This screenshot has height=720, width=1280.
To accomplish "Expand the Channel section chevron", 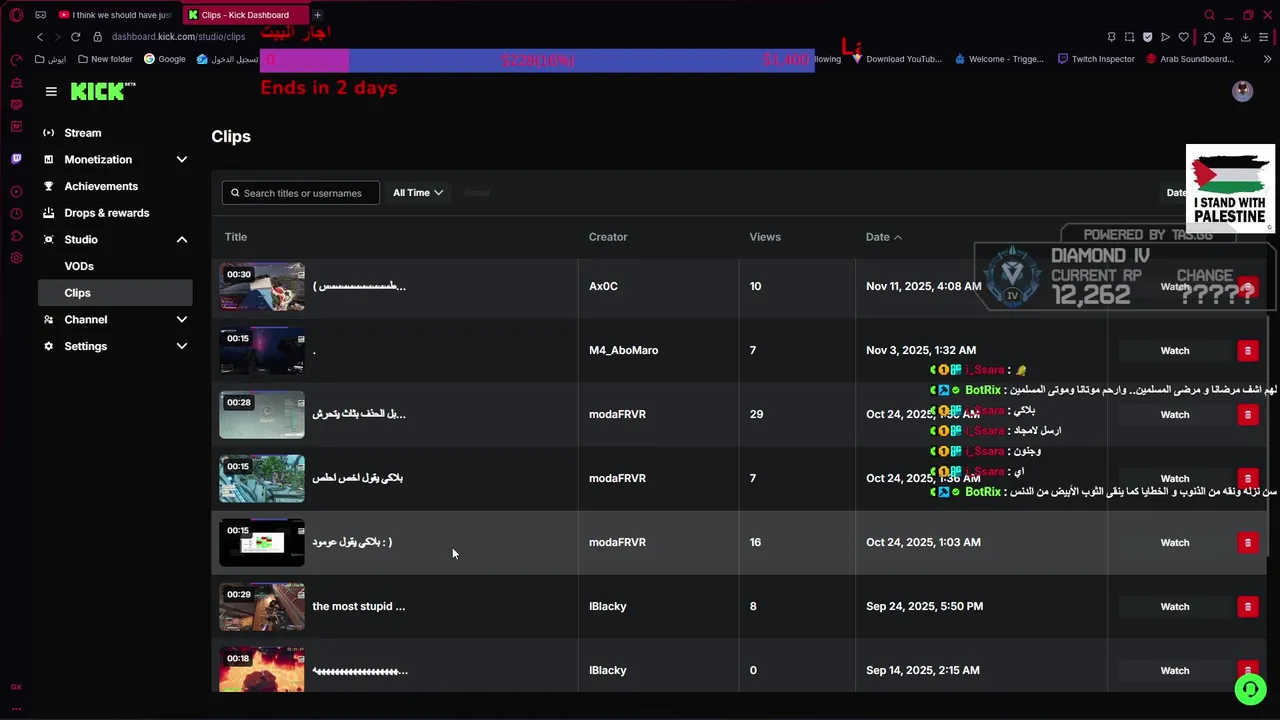I will pos(182,319).
